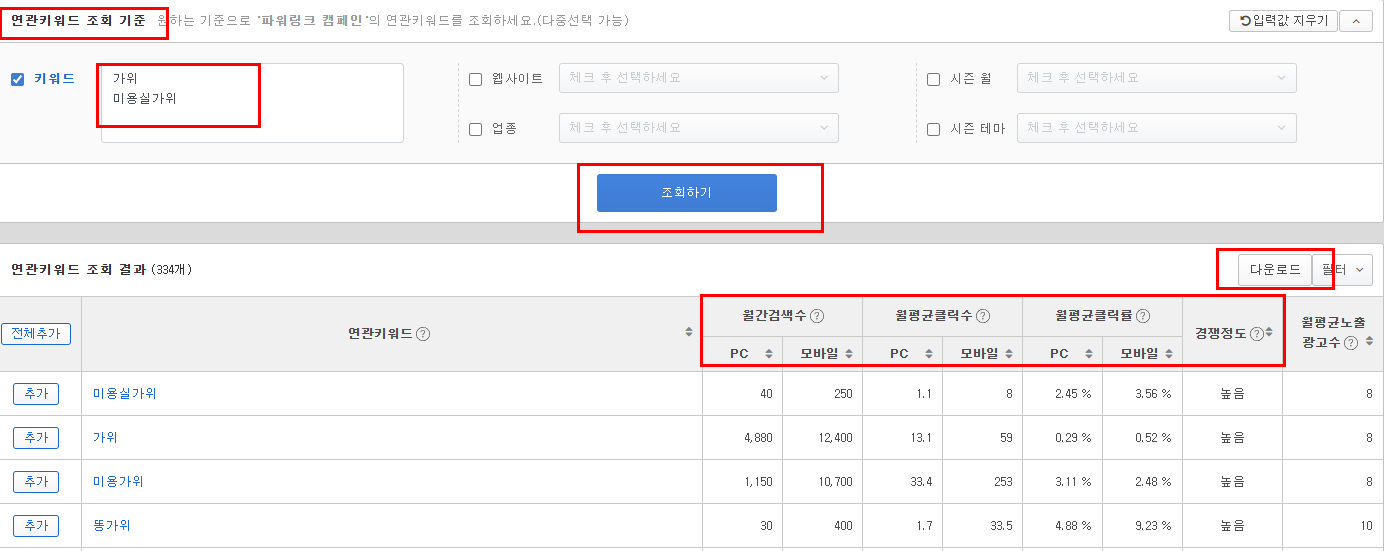Enable the 웹사이트 checkbox
This screenshot has height=551, width=1384.
[x=476, y=79]
